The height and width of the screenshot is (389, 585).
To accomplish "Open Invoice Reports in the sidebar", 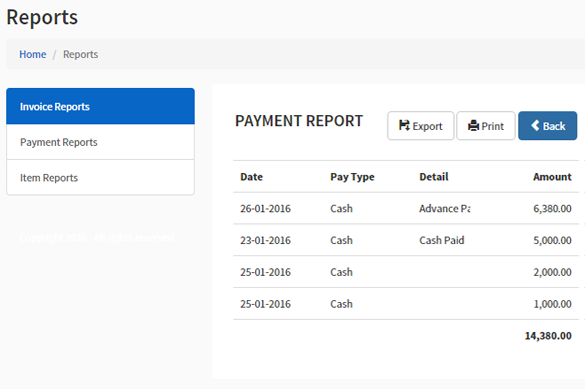I will [100, 106].
